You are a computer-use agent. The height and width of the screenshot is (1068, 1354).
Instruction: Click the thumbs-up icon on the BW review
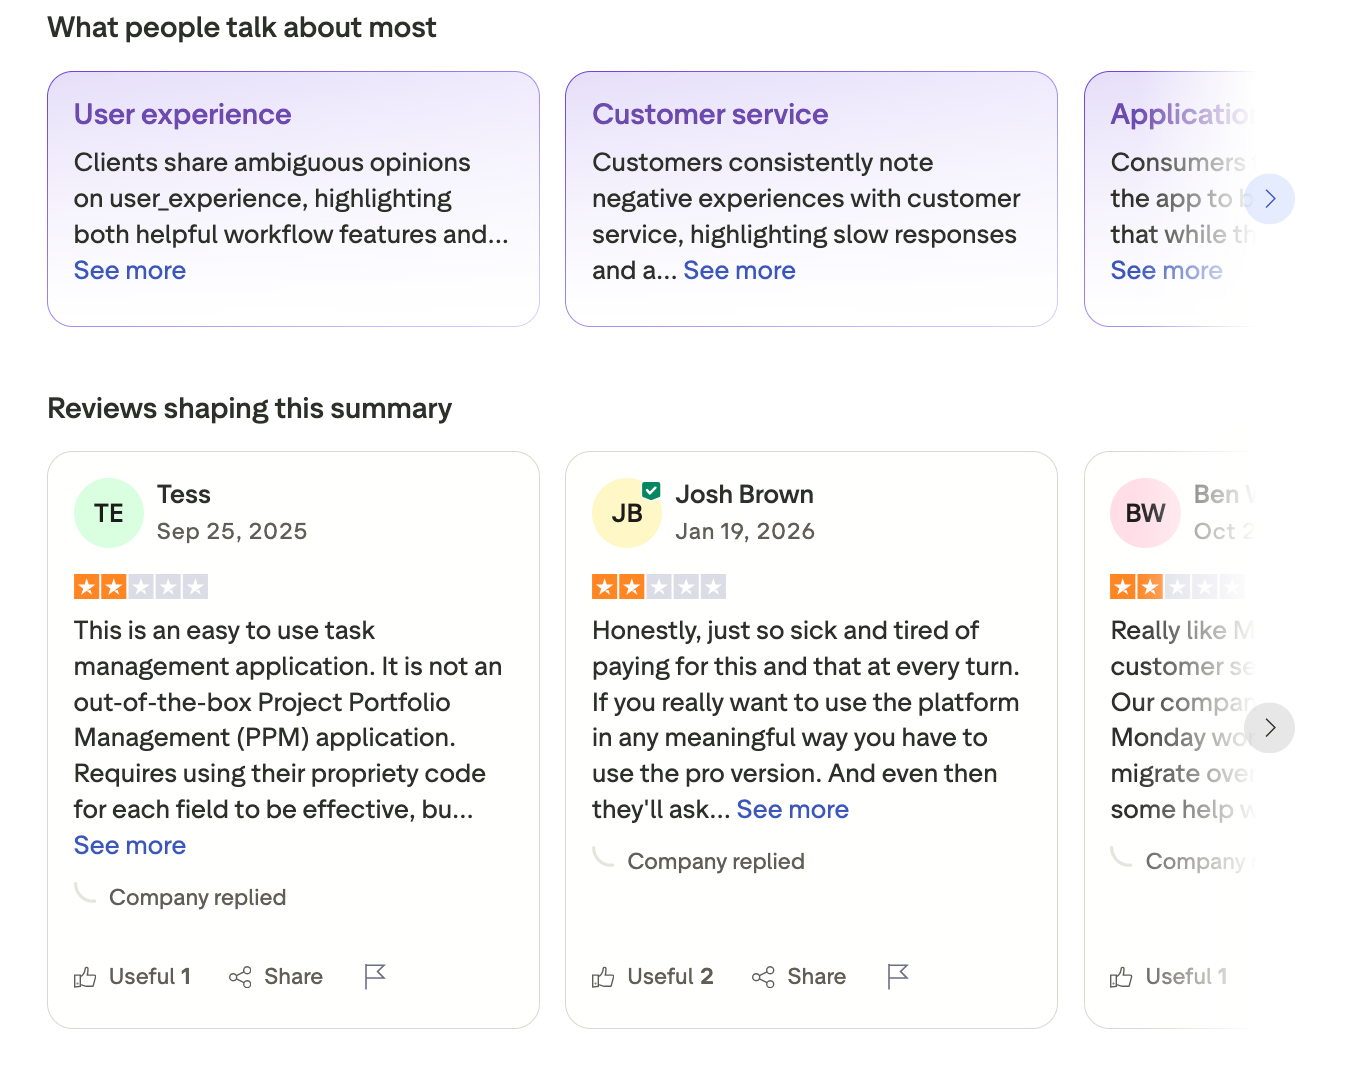1121,977
